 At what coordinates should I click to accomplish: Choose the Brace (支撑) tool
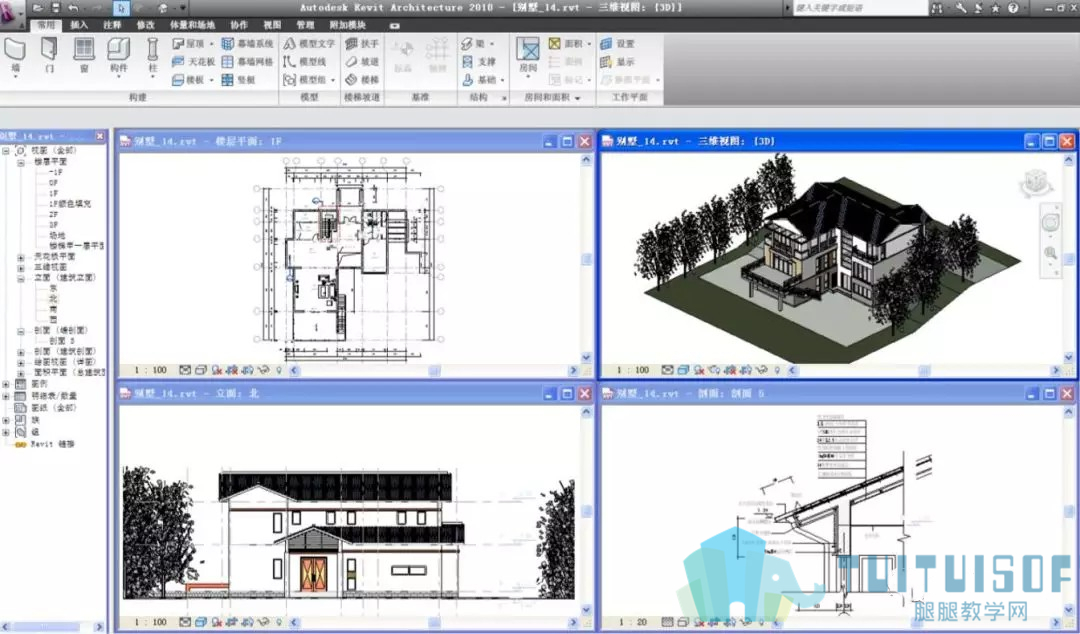coord(479,61)
